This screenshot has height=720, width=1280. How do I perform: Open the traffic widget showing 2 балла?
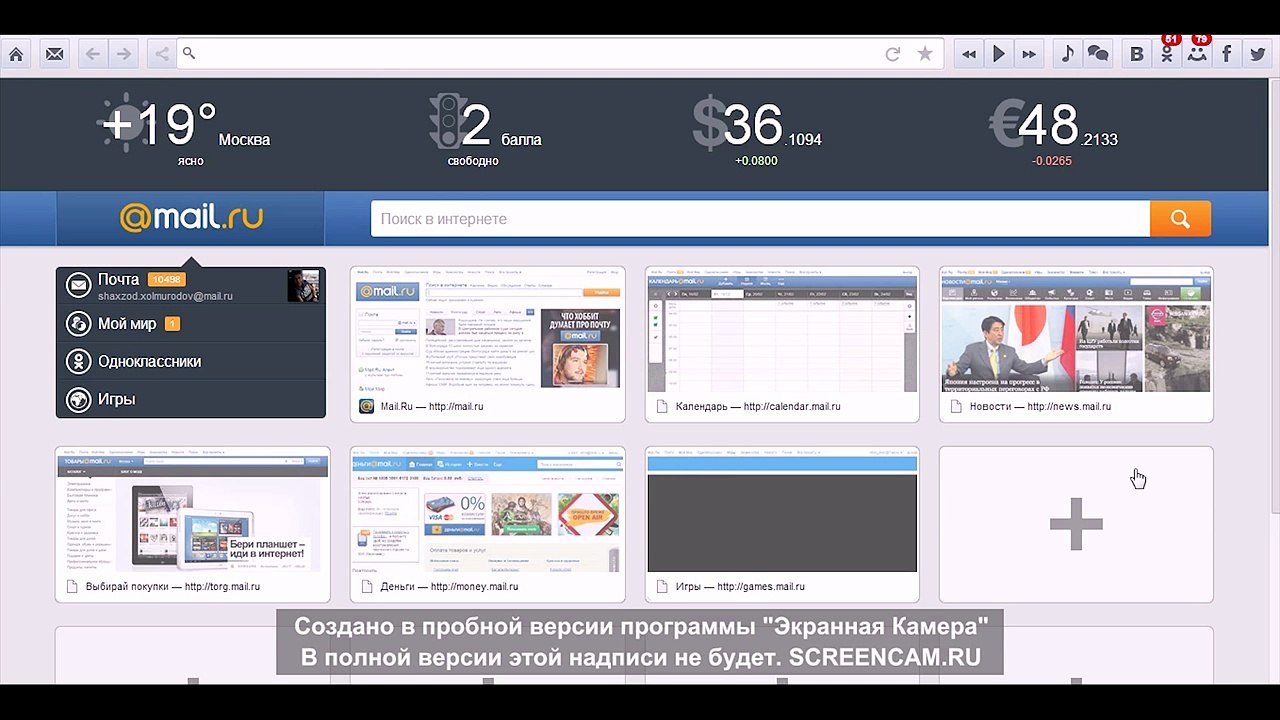point(485,130)
